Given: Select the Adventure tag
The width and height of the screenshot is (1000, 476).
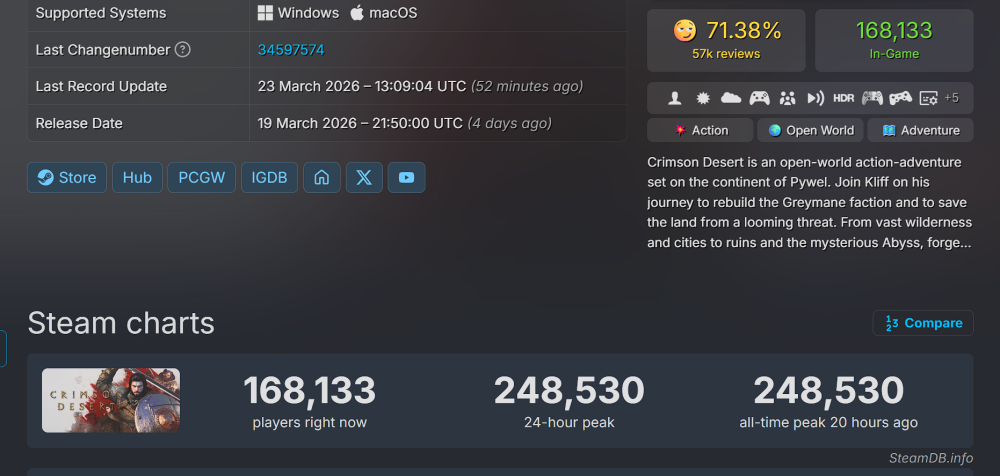Looking at the screenshot, I should click(920, 130).
